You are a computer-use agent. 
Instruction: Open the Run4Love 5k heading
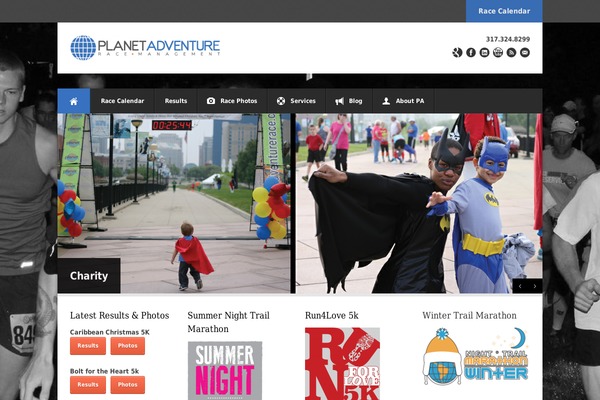pyautogui.click(x=331, y=316)
